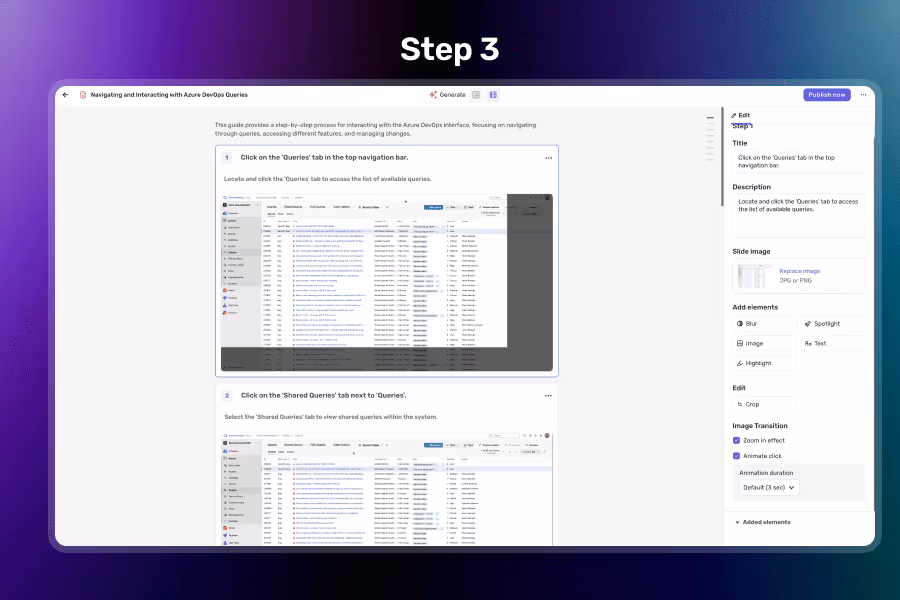Expand the Added elements section
This screenshot has height=600, width=900.
763,522
